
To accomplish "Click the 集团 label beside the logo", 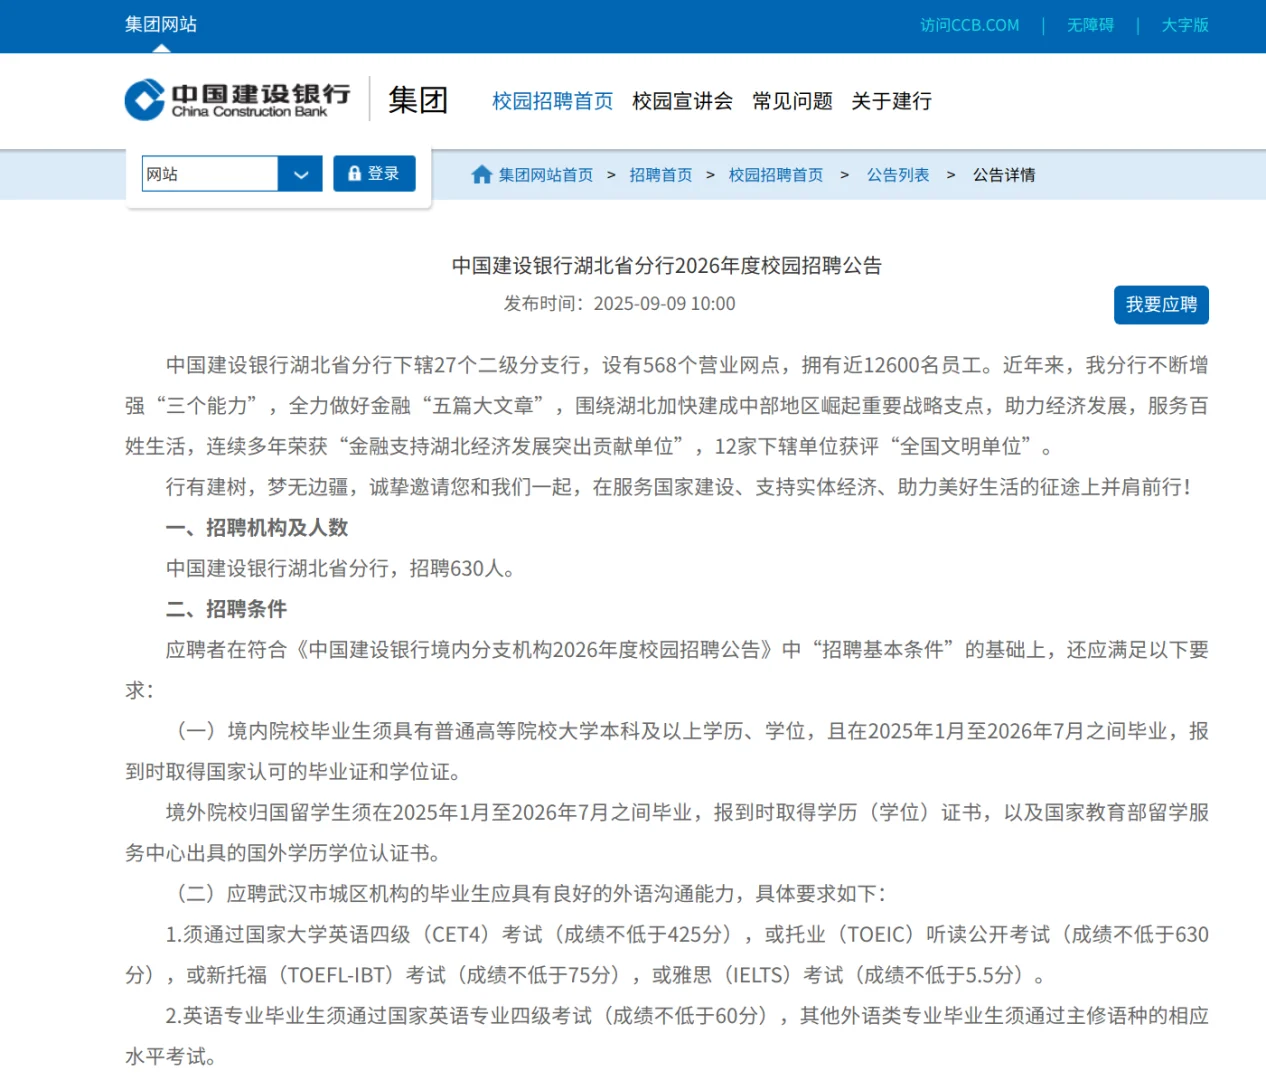I will tap(418, 100).
